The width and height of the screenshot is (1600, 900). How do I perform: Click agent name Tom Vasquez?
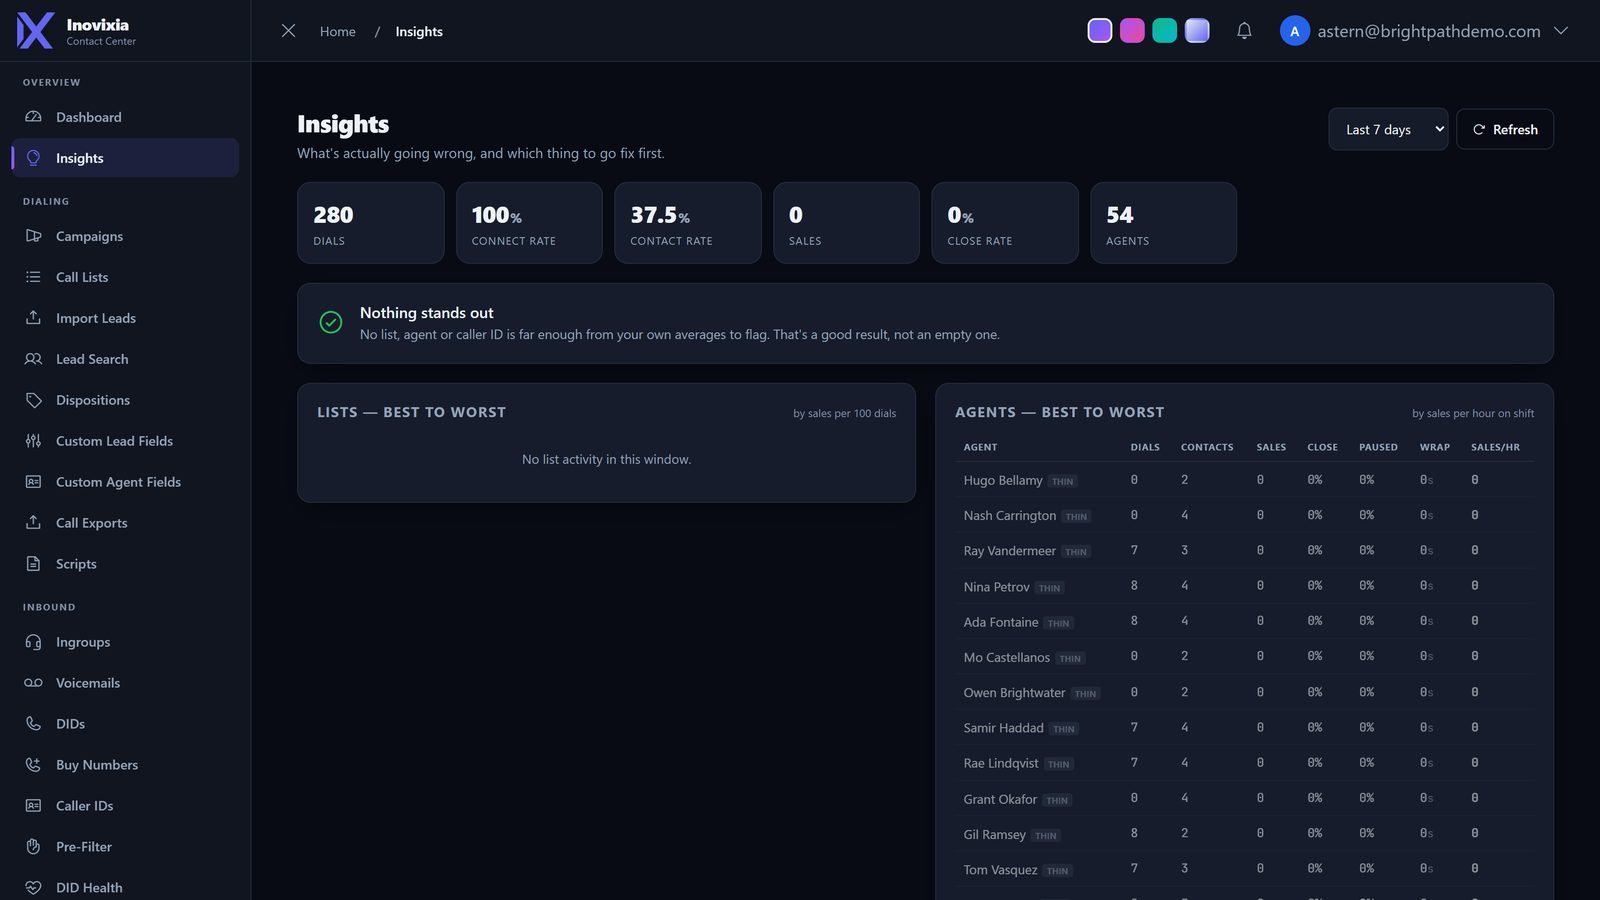(1000, 870)
